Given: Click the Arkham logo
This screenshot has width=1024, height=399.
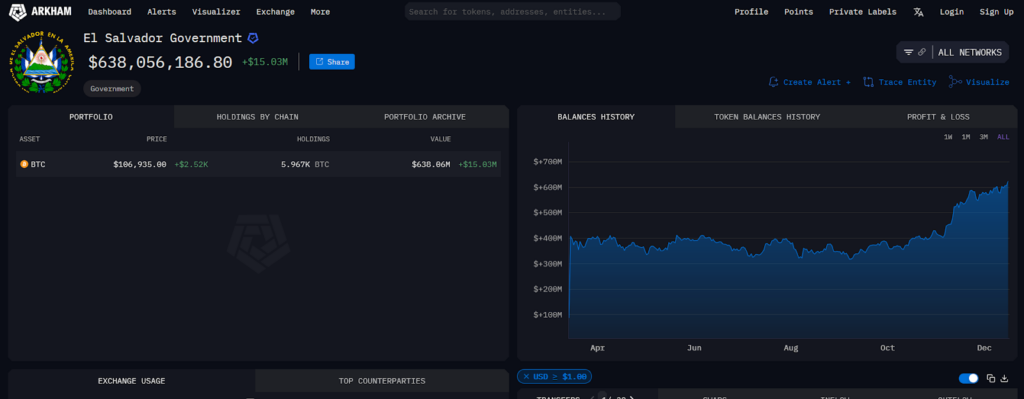Looking at the screenshot, I should pyautogui.click(x=40, y=11).
